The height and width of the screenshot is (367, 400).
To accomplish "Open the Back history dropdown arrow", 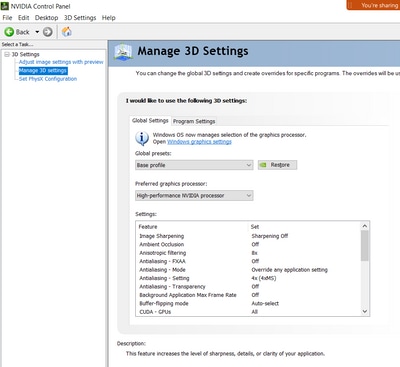I will click(37, 32).
